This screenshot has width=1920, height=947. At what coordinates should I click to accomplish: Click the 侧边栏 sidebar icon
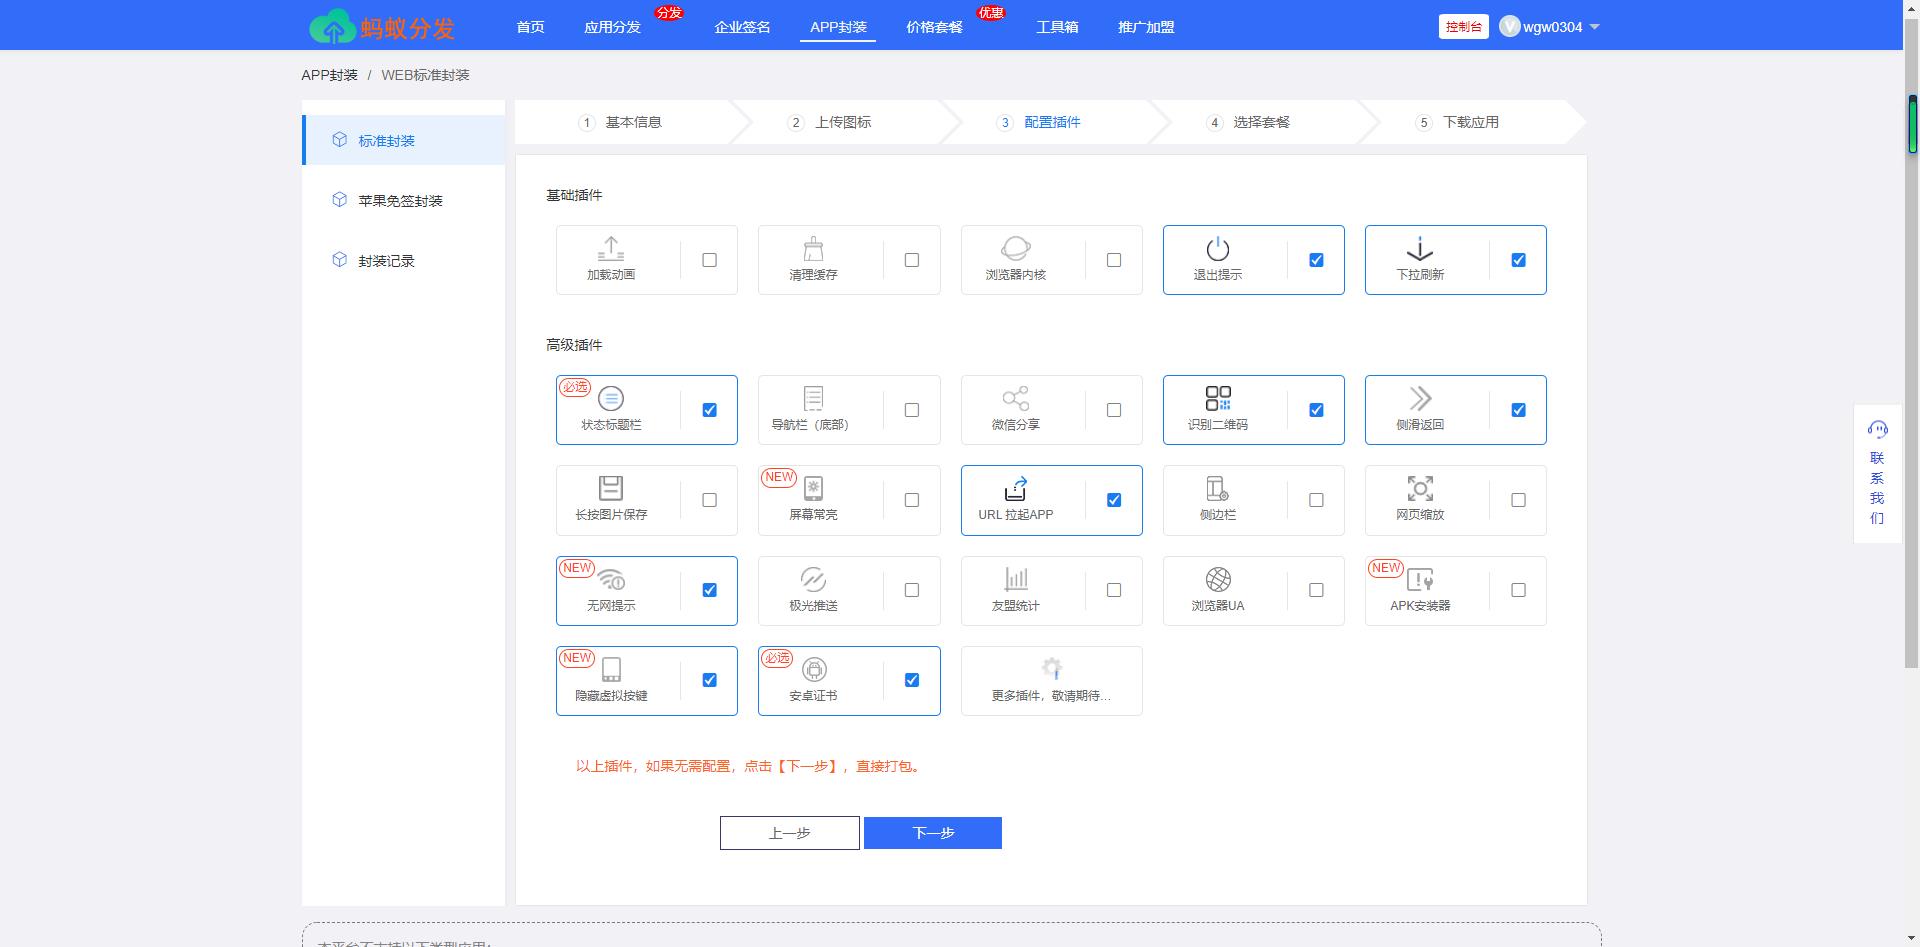(1217, 488)
